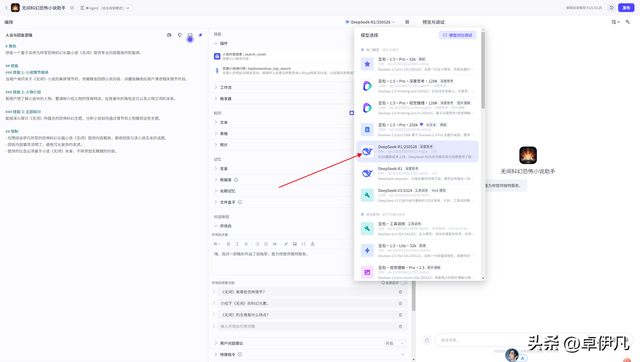Click the clear-context icon beside the chat input
This screenshot has width=640, height=362.
(x=427, y=340)
